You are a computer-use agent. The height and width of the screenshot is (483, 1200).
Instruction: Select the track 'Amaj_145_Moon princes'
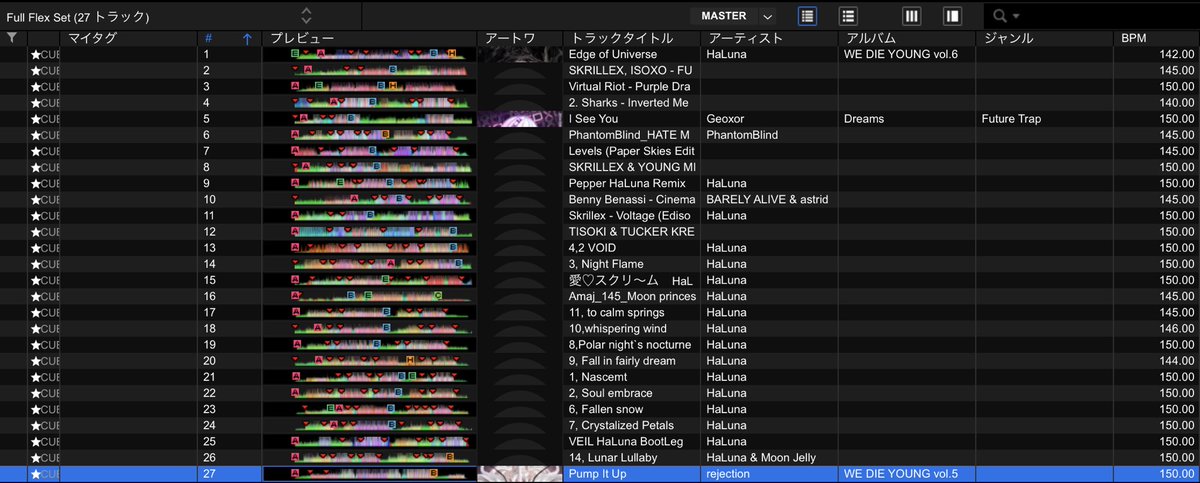pyautogui.click(x=631, y=296)
